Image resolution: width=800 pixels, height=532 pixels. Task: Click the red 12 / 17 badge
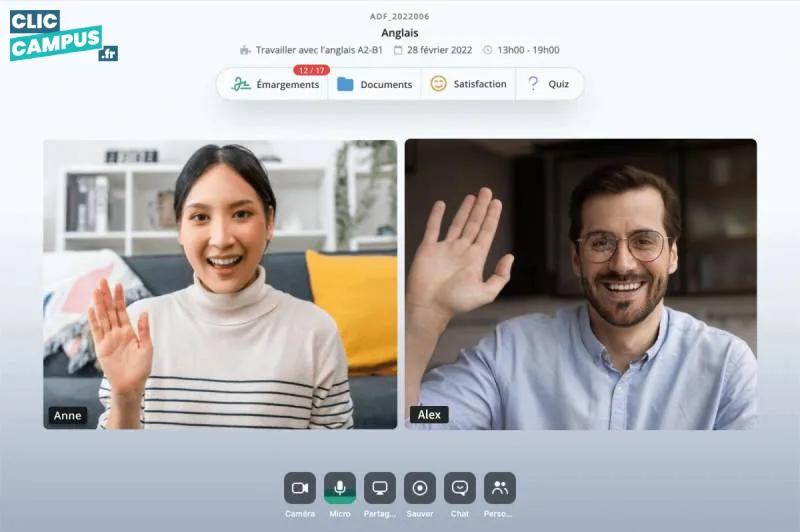coord(311,70)
